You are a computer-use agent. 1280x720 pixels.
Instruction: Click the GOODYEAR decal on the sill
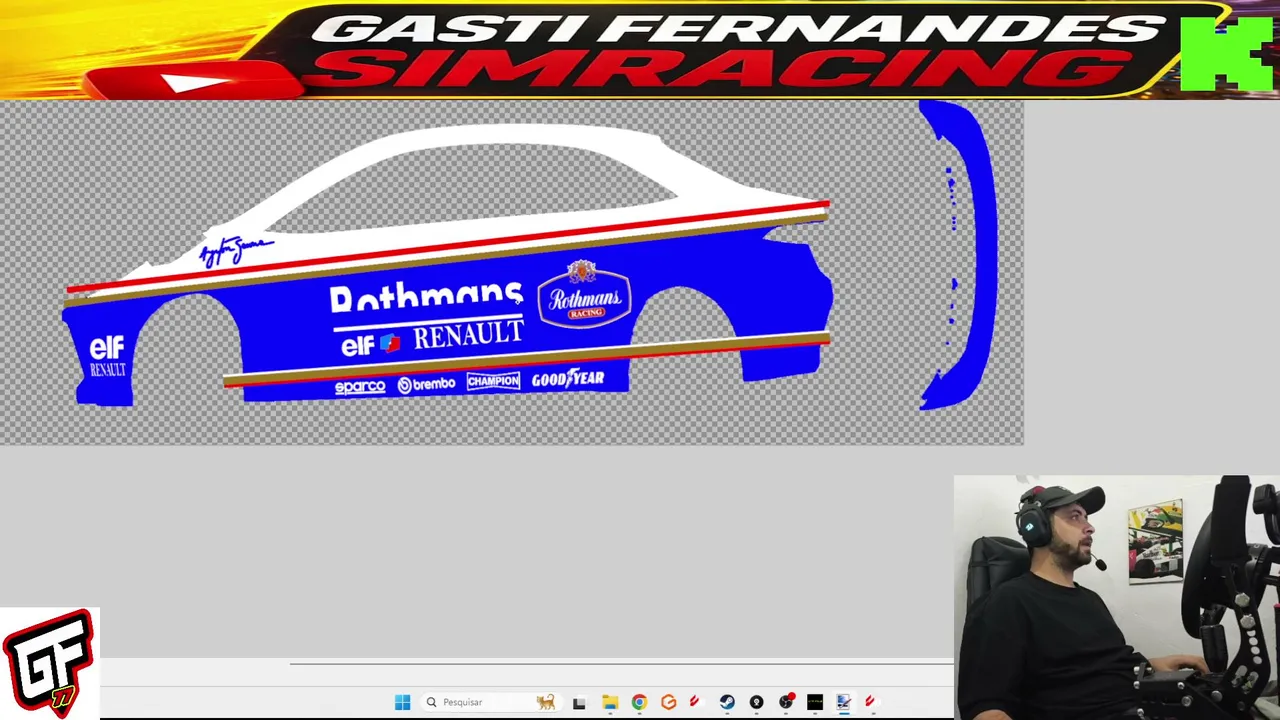tap(568, 379)
